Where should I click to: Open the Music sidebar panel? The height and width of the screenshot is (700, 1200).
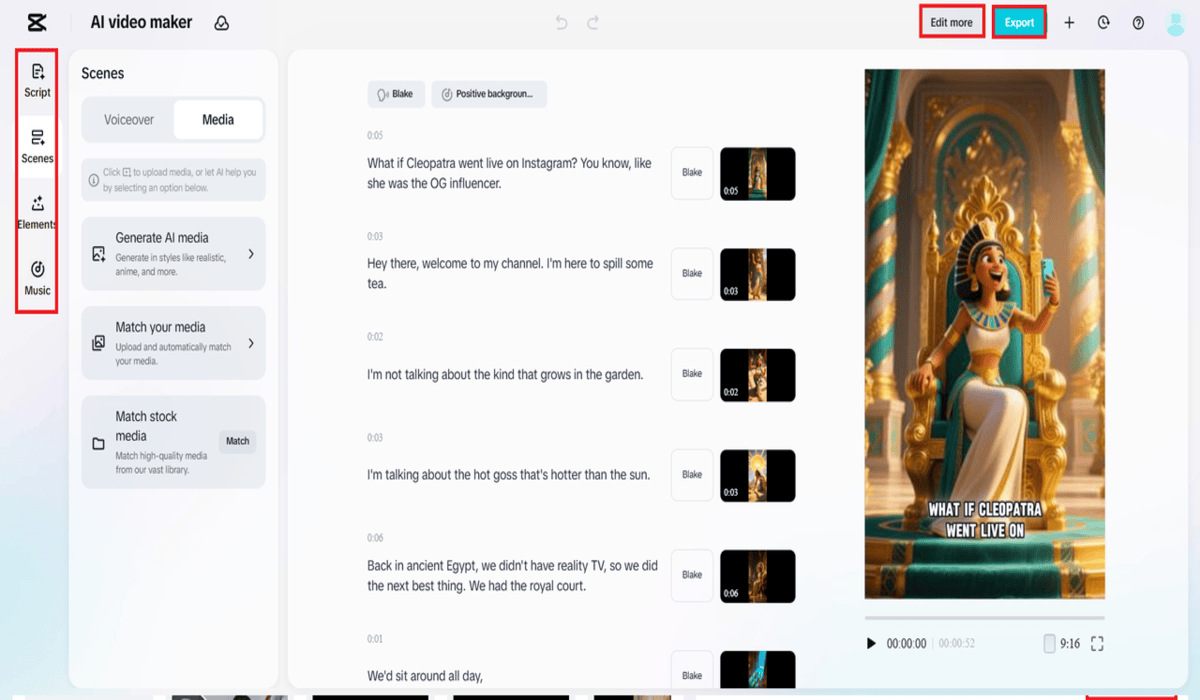tap(37, 278)
